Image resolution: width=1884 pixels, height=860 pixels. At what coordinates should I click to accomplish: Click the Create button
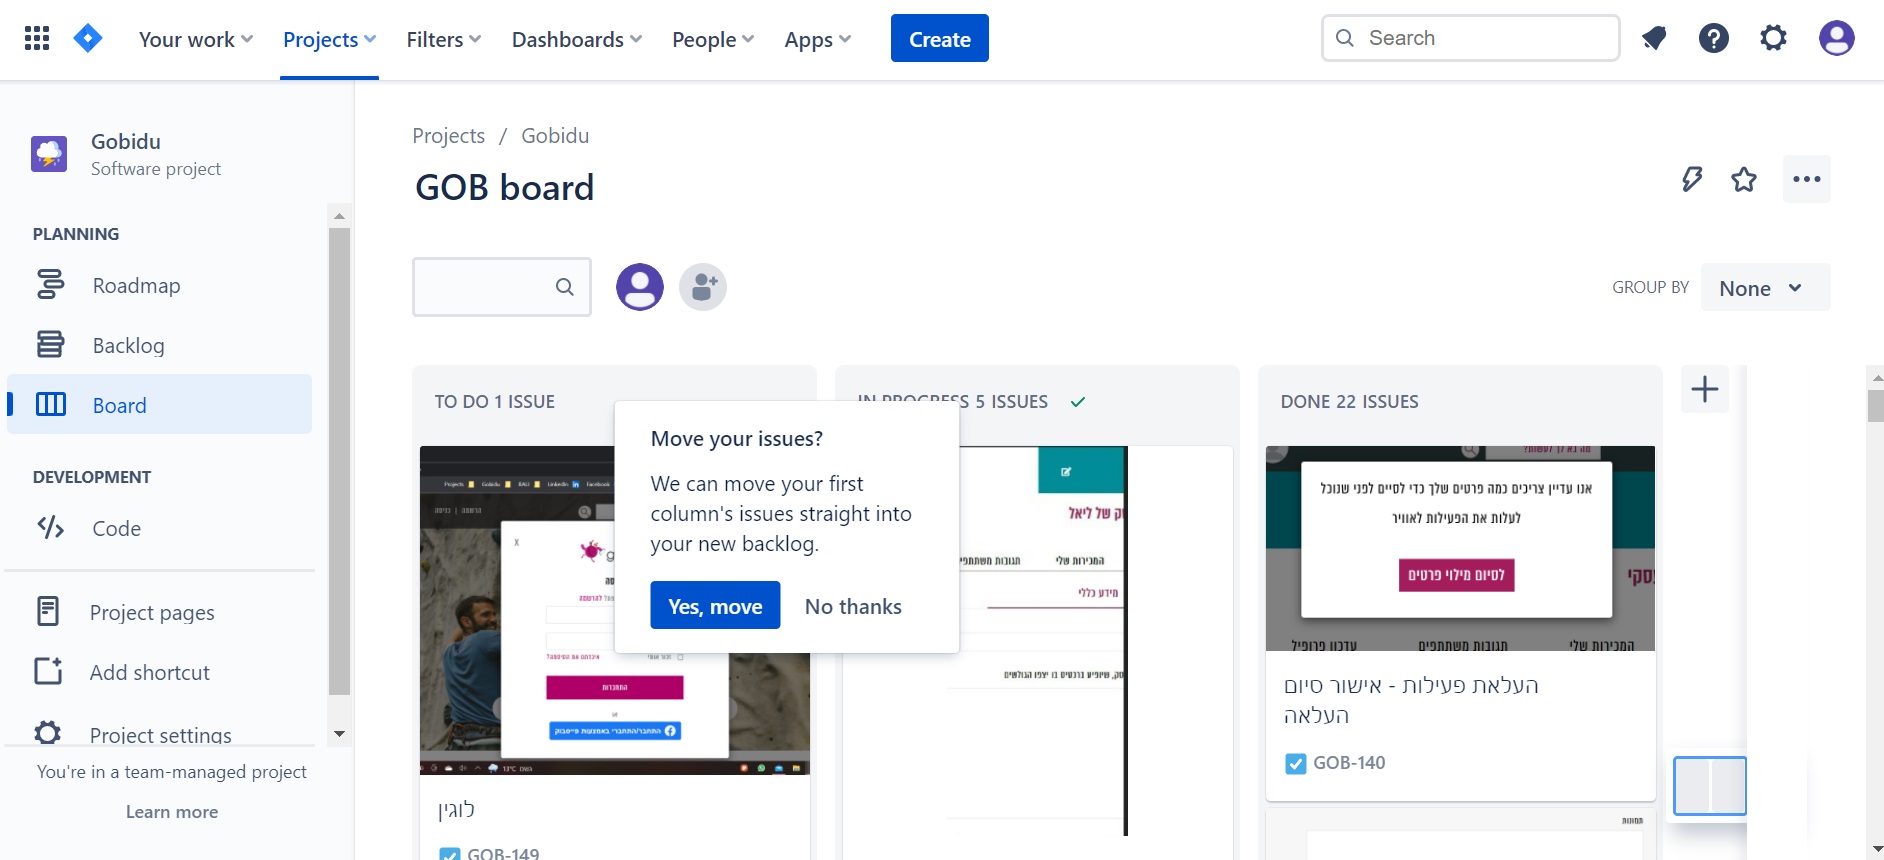click(x=940, y=39)
